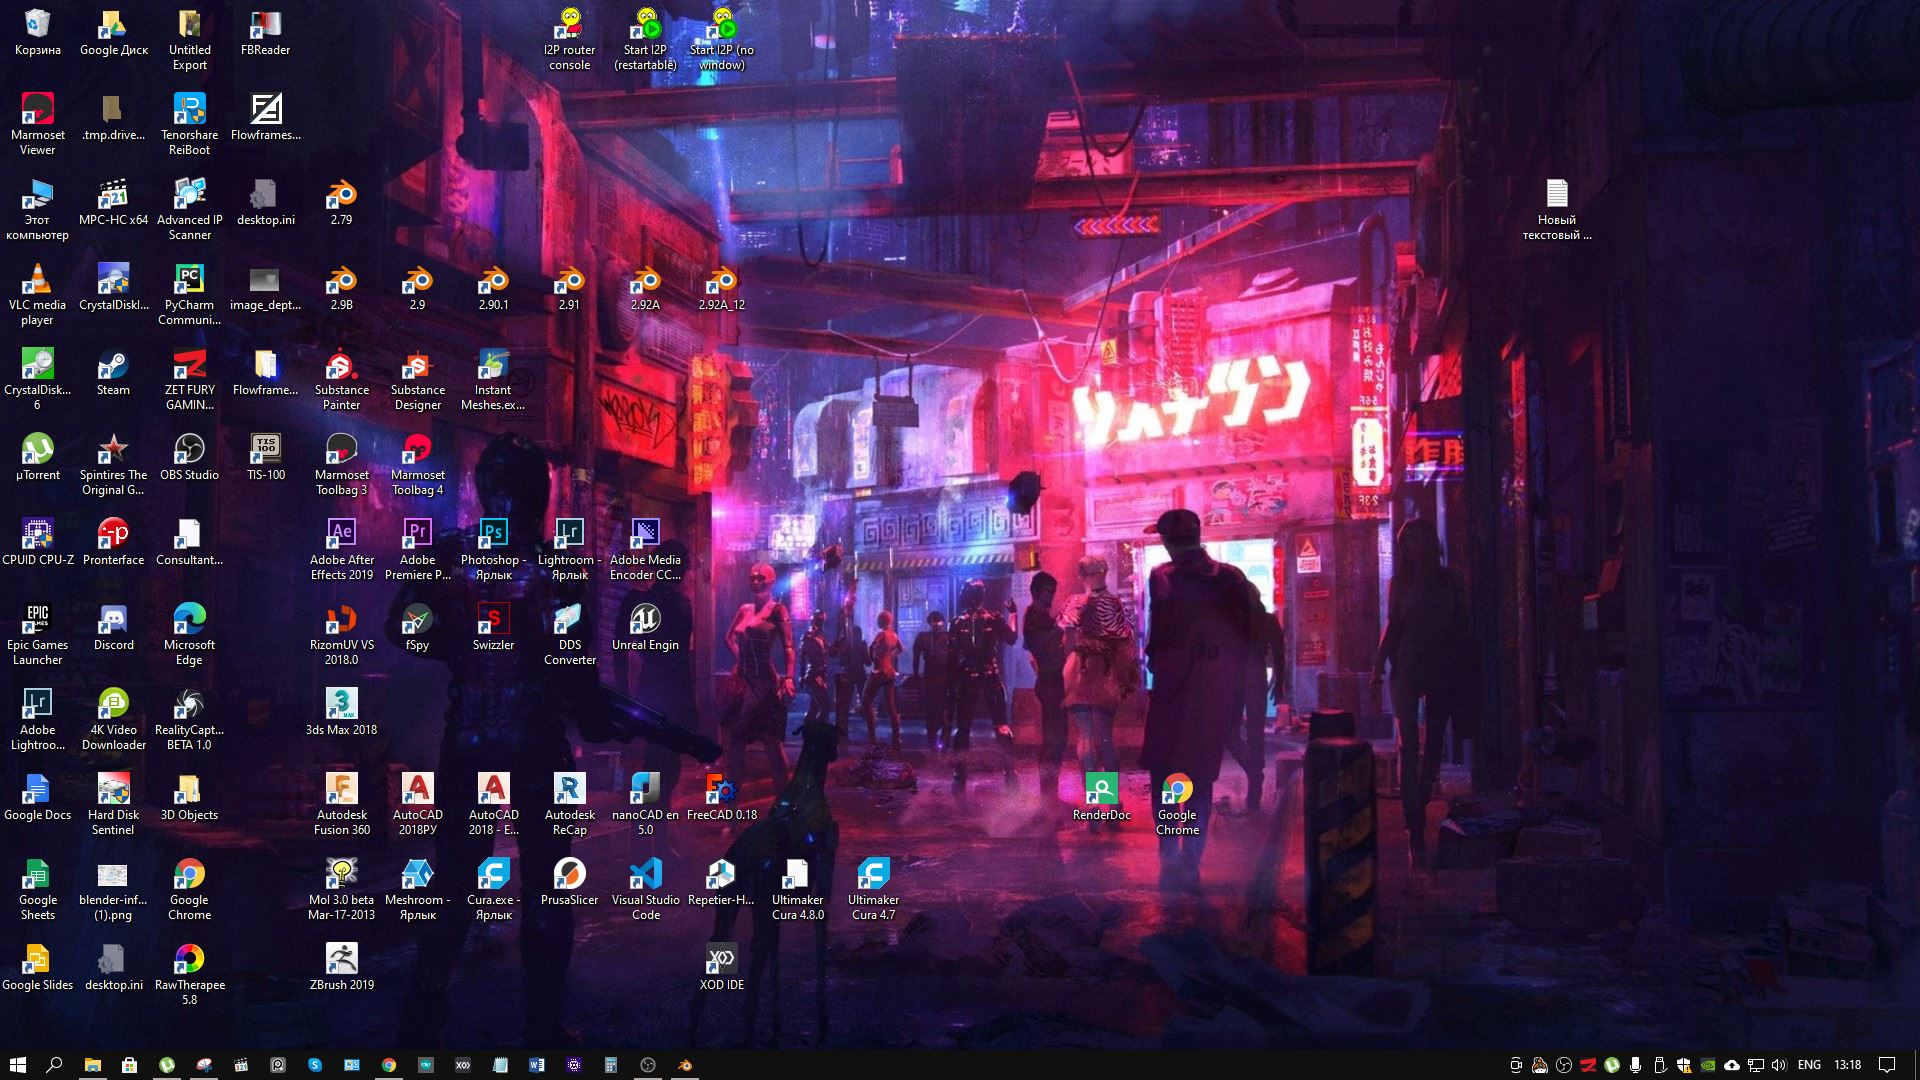Open the Epic Games Launcher icon

37,634
